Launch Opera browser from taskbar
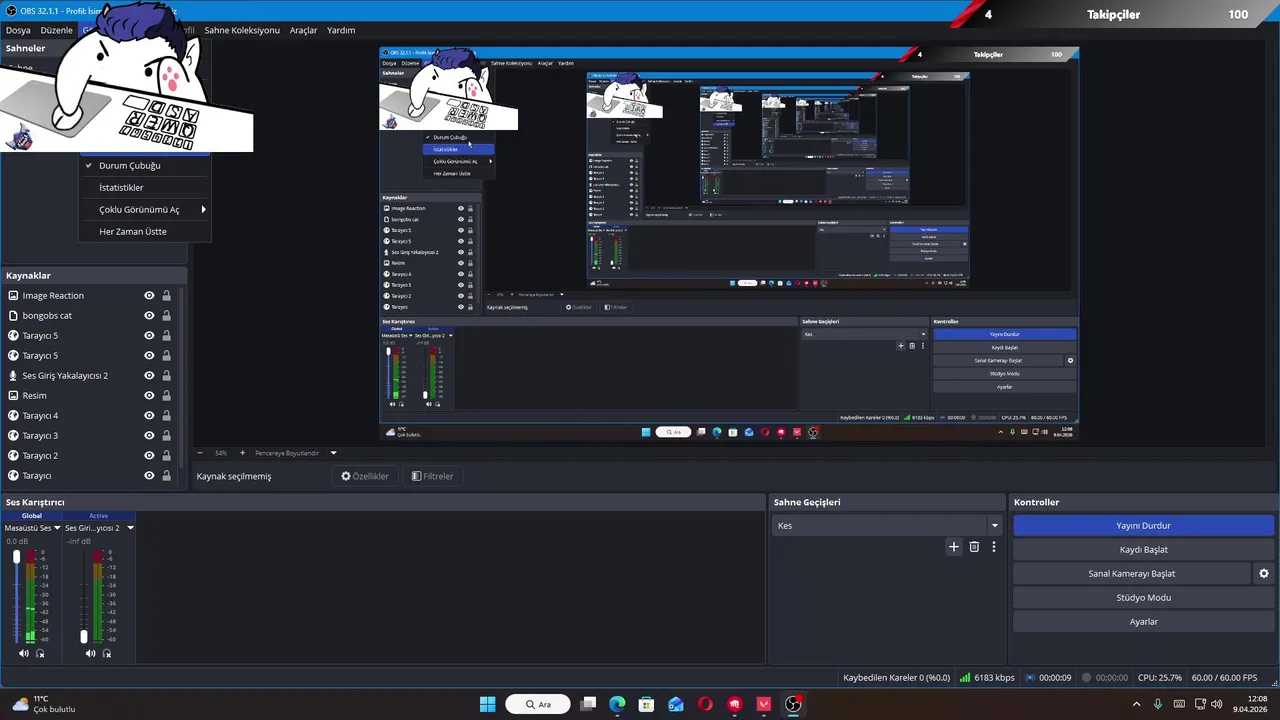This screenshot has height=720, width=1280. click(x=705, y=704)
